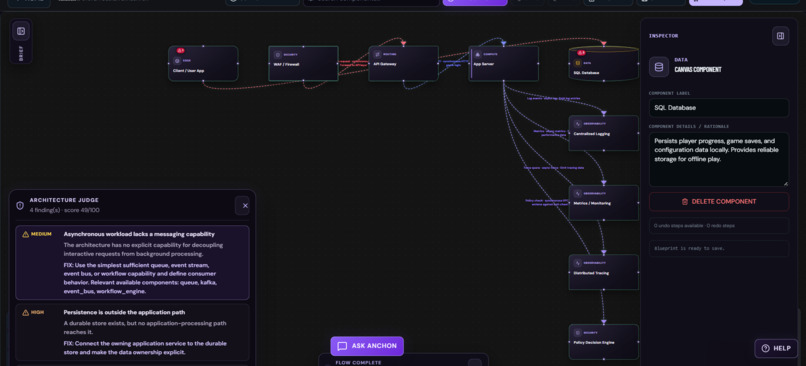The image size is (806, 366).
Task: Select the SQL Database node
Action: coord(603,64)
